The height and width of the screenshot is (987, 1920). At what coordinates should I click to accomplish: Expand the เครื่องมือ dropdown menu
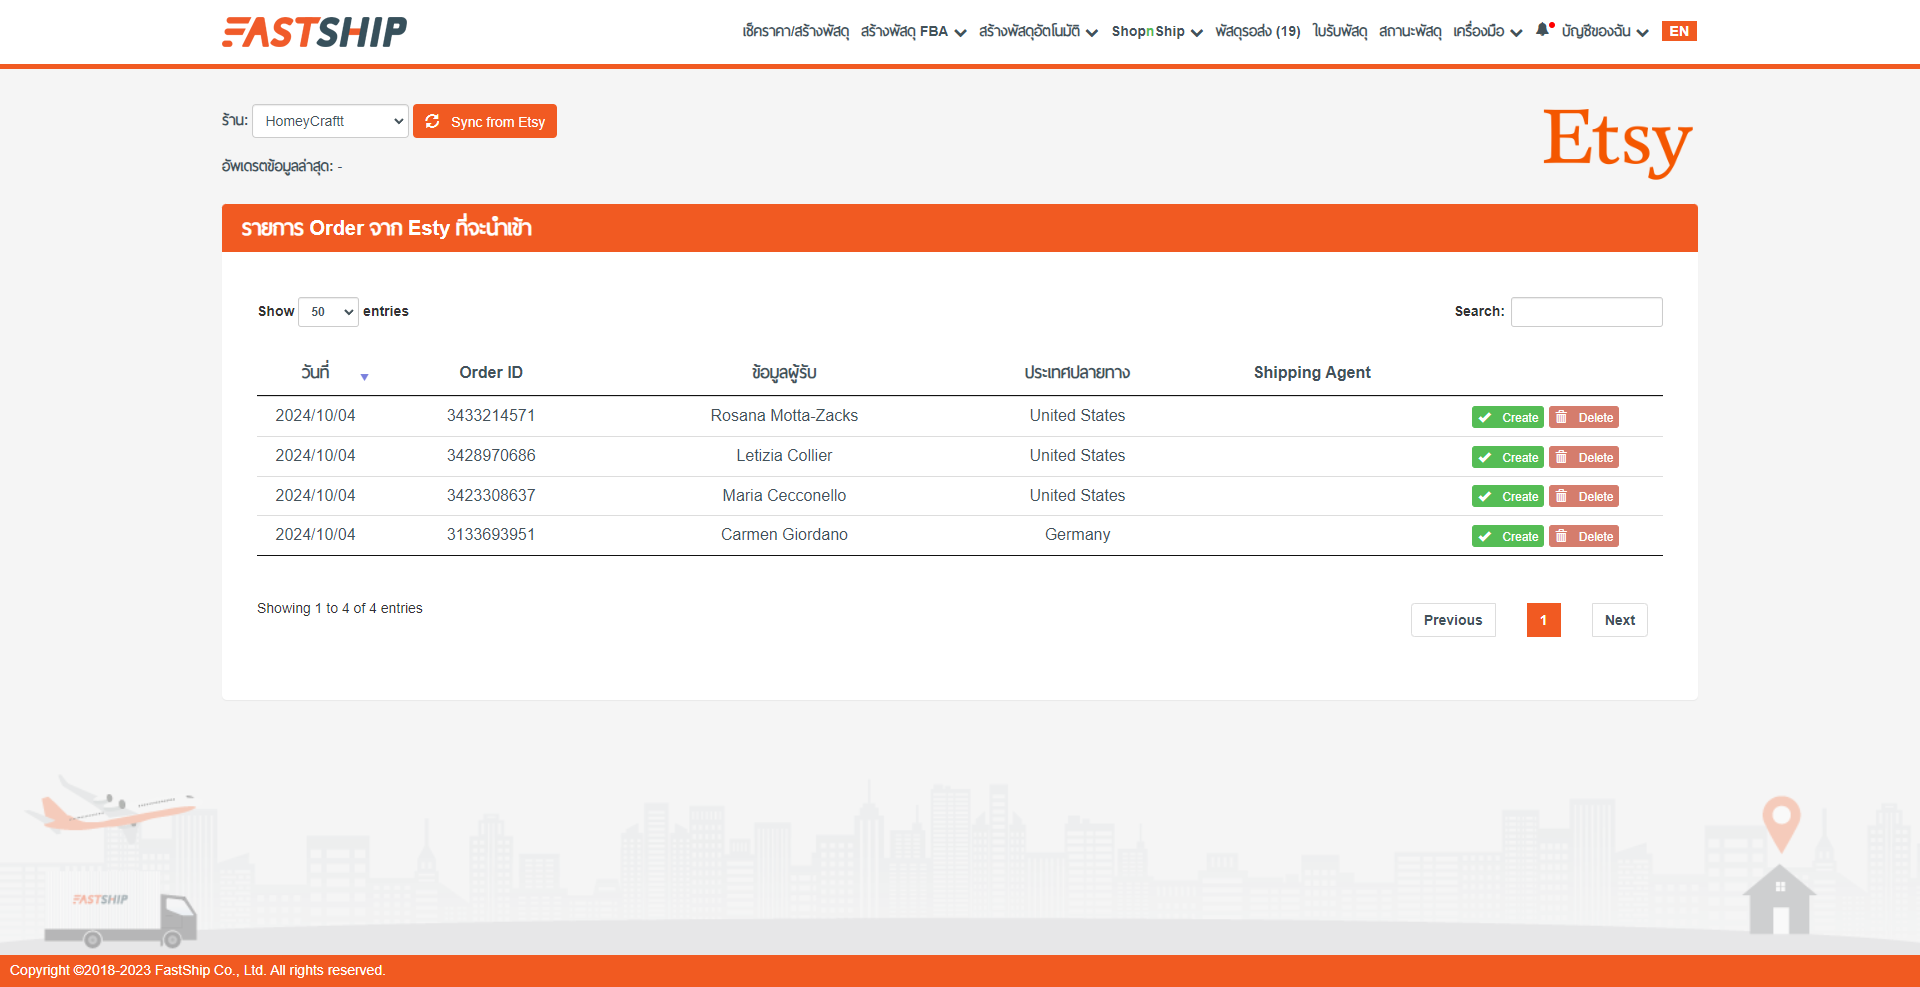(x=1487, y=31)
